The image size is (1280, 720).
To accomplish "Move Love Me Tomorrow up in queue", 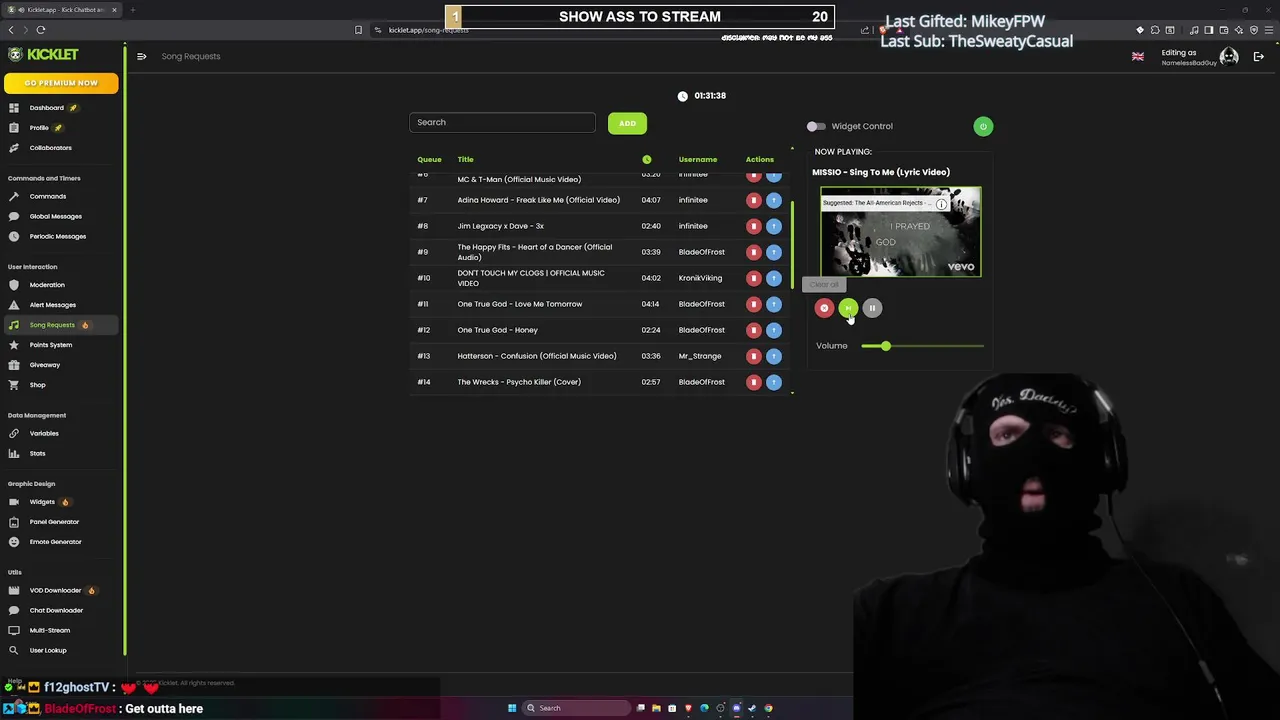I will pos(774,304).
